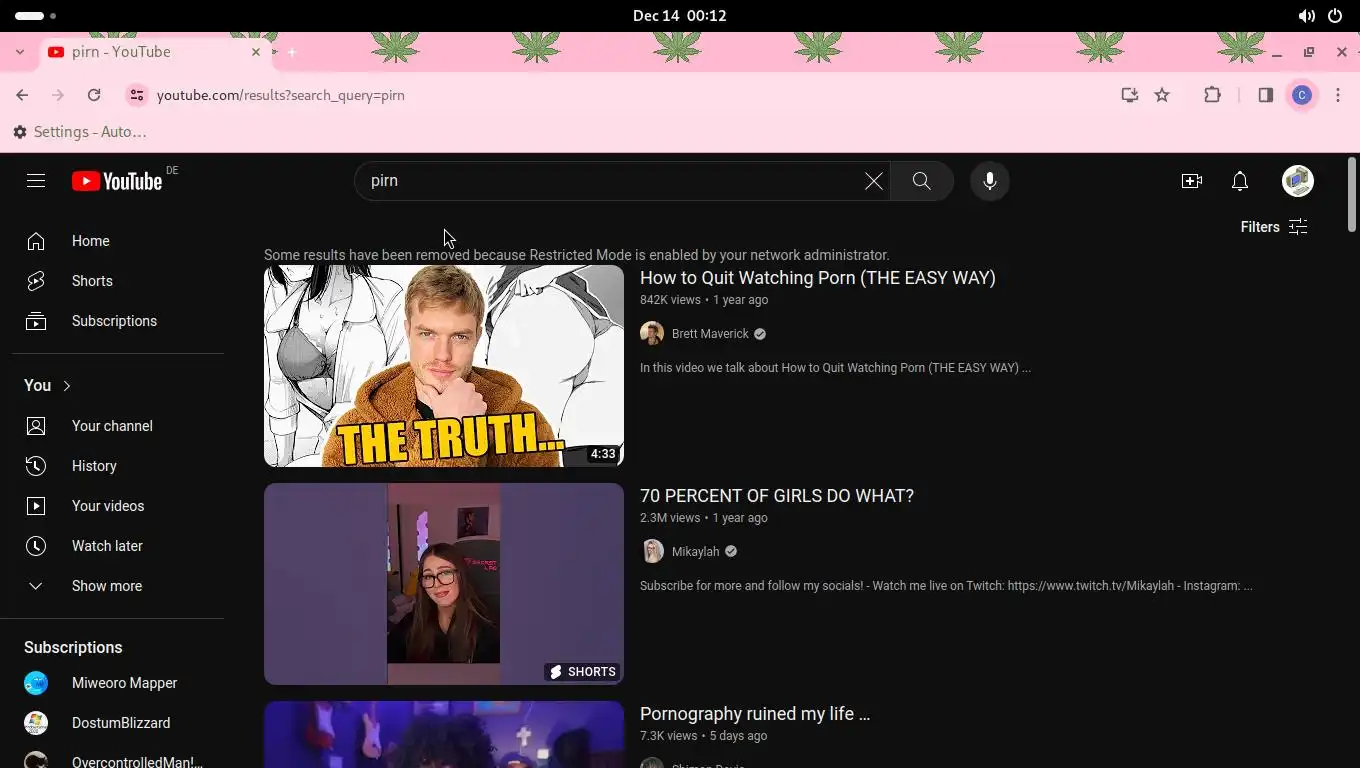Open Watch later playlist

[x=118, y=546]
